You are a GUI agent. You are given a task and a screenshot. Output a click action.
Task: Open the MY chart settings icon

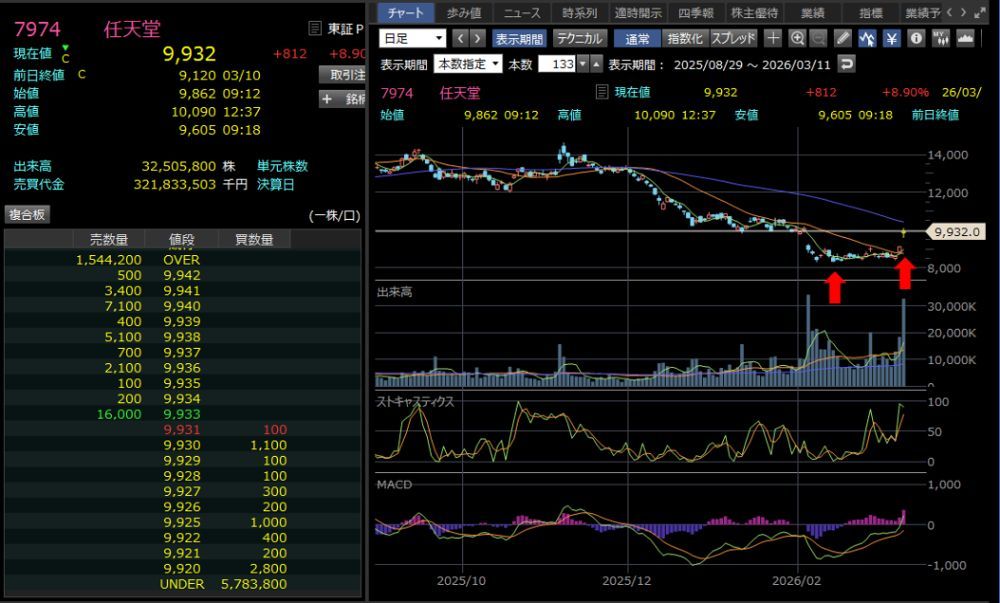coord(941,38)
